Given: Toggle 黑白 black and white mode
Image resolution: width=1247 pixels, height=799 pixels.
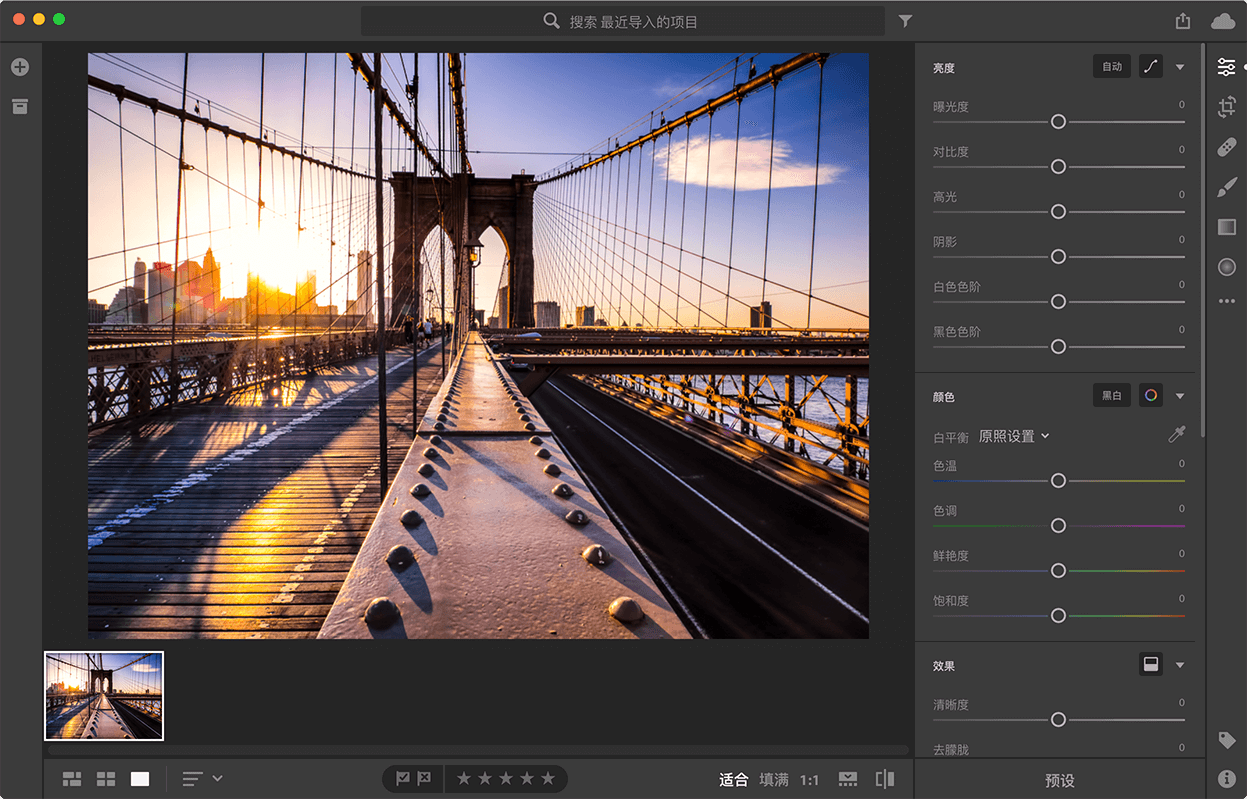Looking at the screenshot, I should coord(1112,396).
